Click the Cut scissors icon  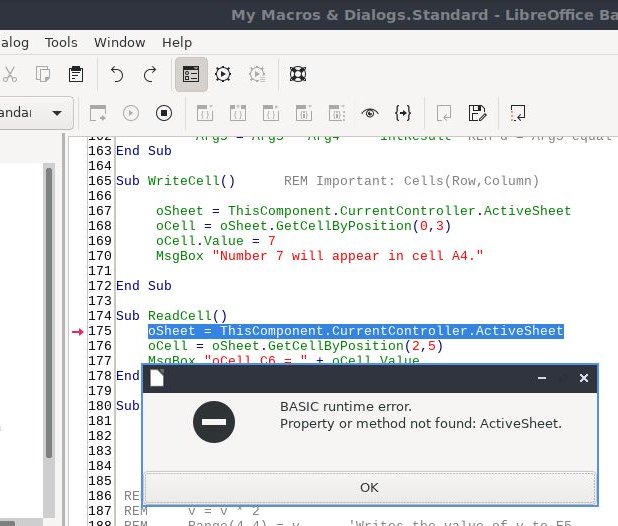coord(10,74)
